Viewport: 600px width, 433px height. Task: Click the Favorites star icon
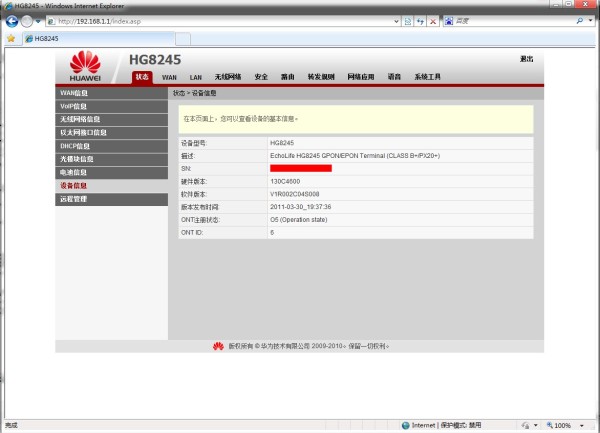tap(11, 39)
